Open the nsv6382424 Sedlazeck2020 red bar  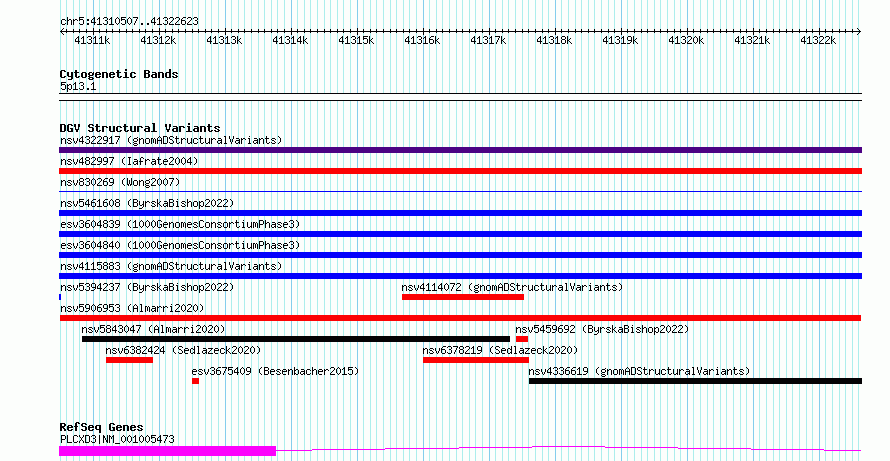[129, 360]
